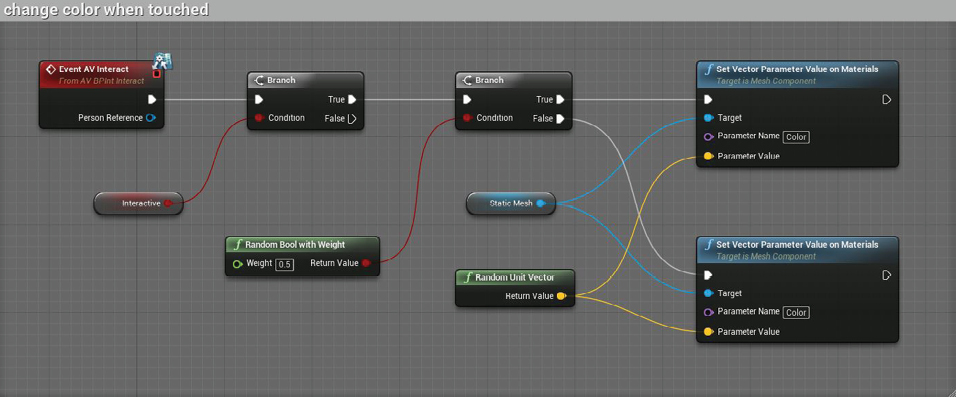The width and height of the screenshot is (956, 397).
Task: Click the upper Set Vector Parameter node title
Action: pyautogui.click(x=797, y=69)
